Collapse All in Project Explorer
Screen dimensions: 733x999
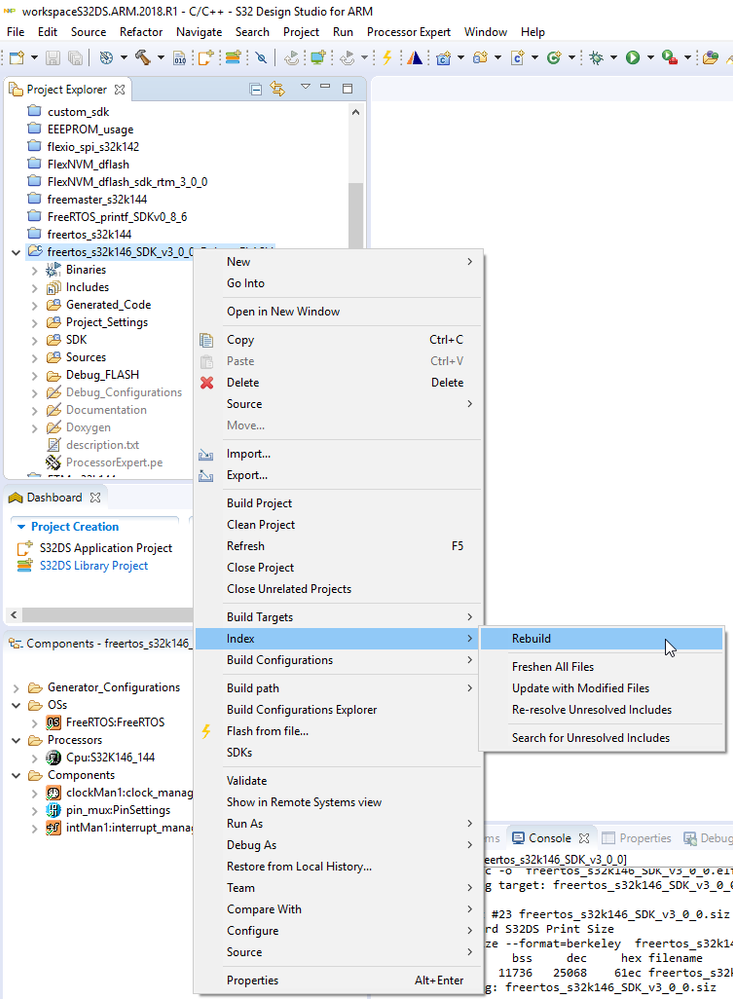tap(256, 89)
